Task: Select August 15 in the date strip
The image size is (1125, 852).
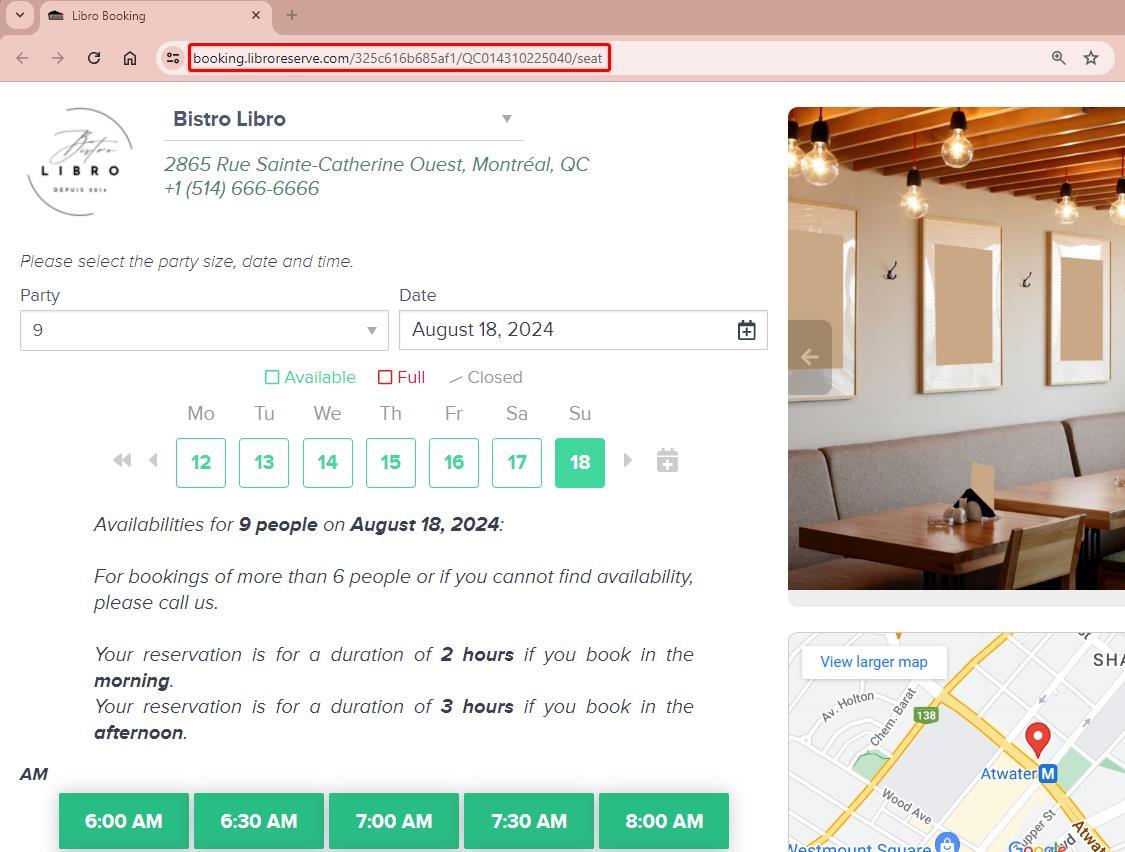Action: click(390, 462)
